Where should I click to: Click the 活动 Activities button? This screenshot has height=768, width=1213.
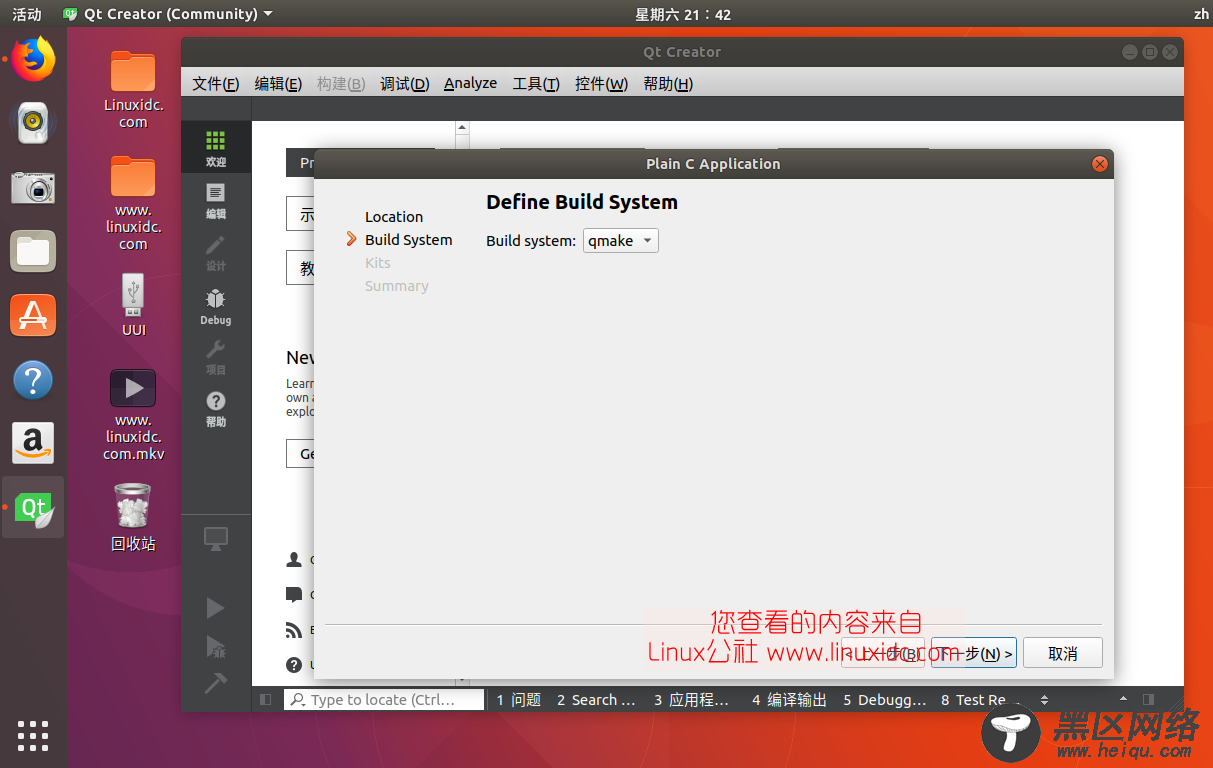pos(27,14)
